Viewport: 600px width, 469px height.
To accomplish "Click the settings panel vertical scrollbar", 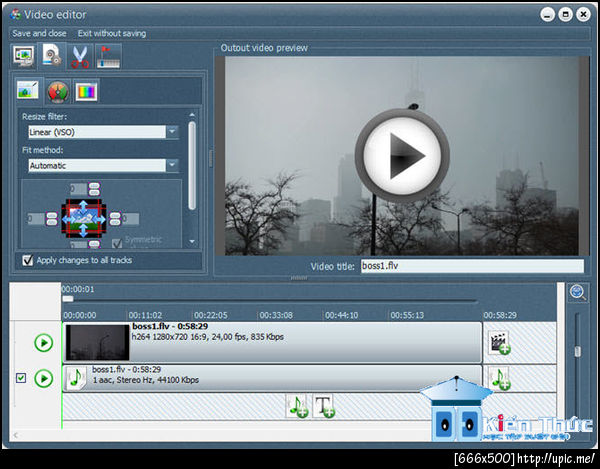I will (x=192, y=165).
